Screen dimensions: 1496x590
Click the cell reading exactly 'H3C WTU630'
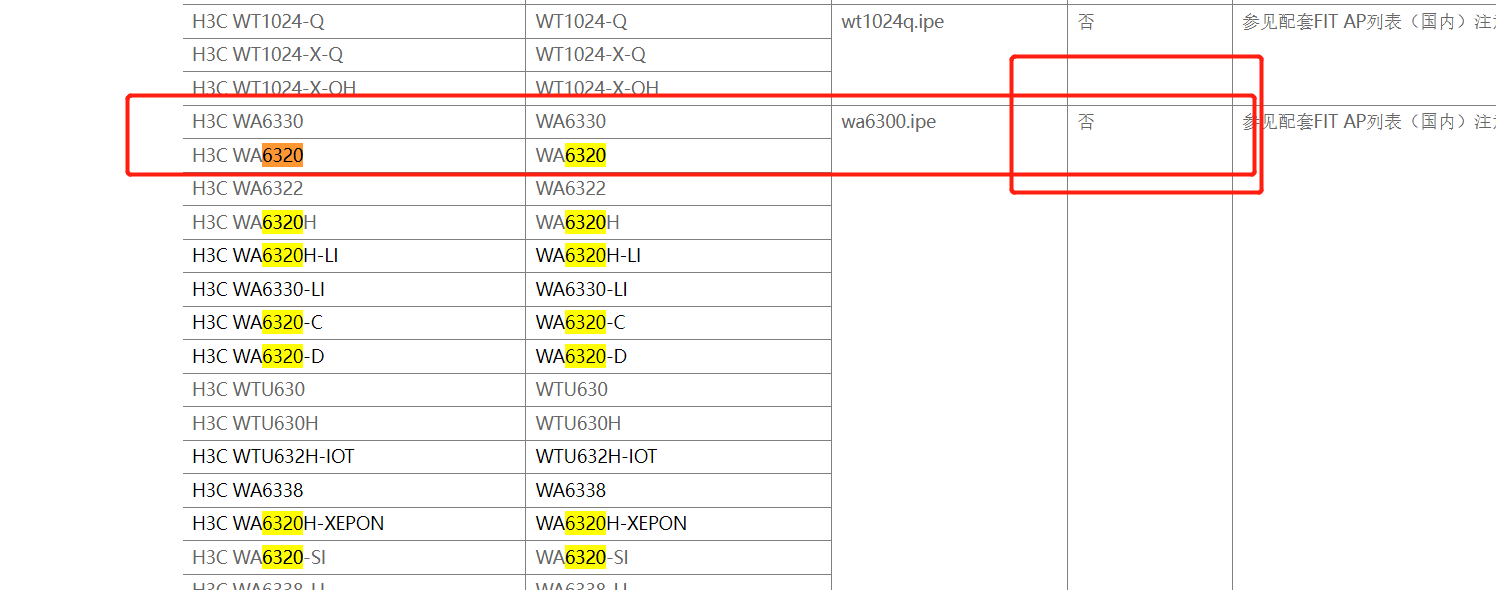coord(354,390)
